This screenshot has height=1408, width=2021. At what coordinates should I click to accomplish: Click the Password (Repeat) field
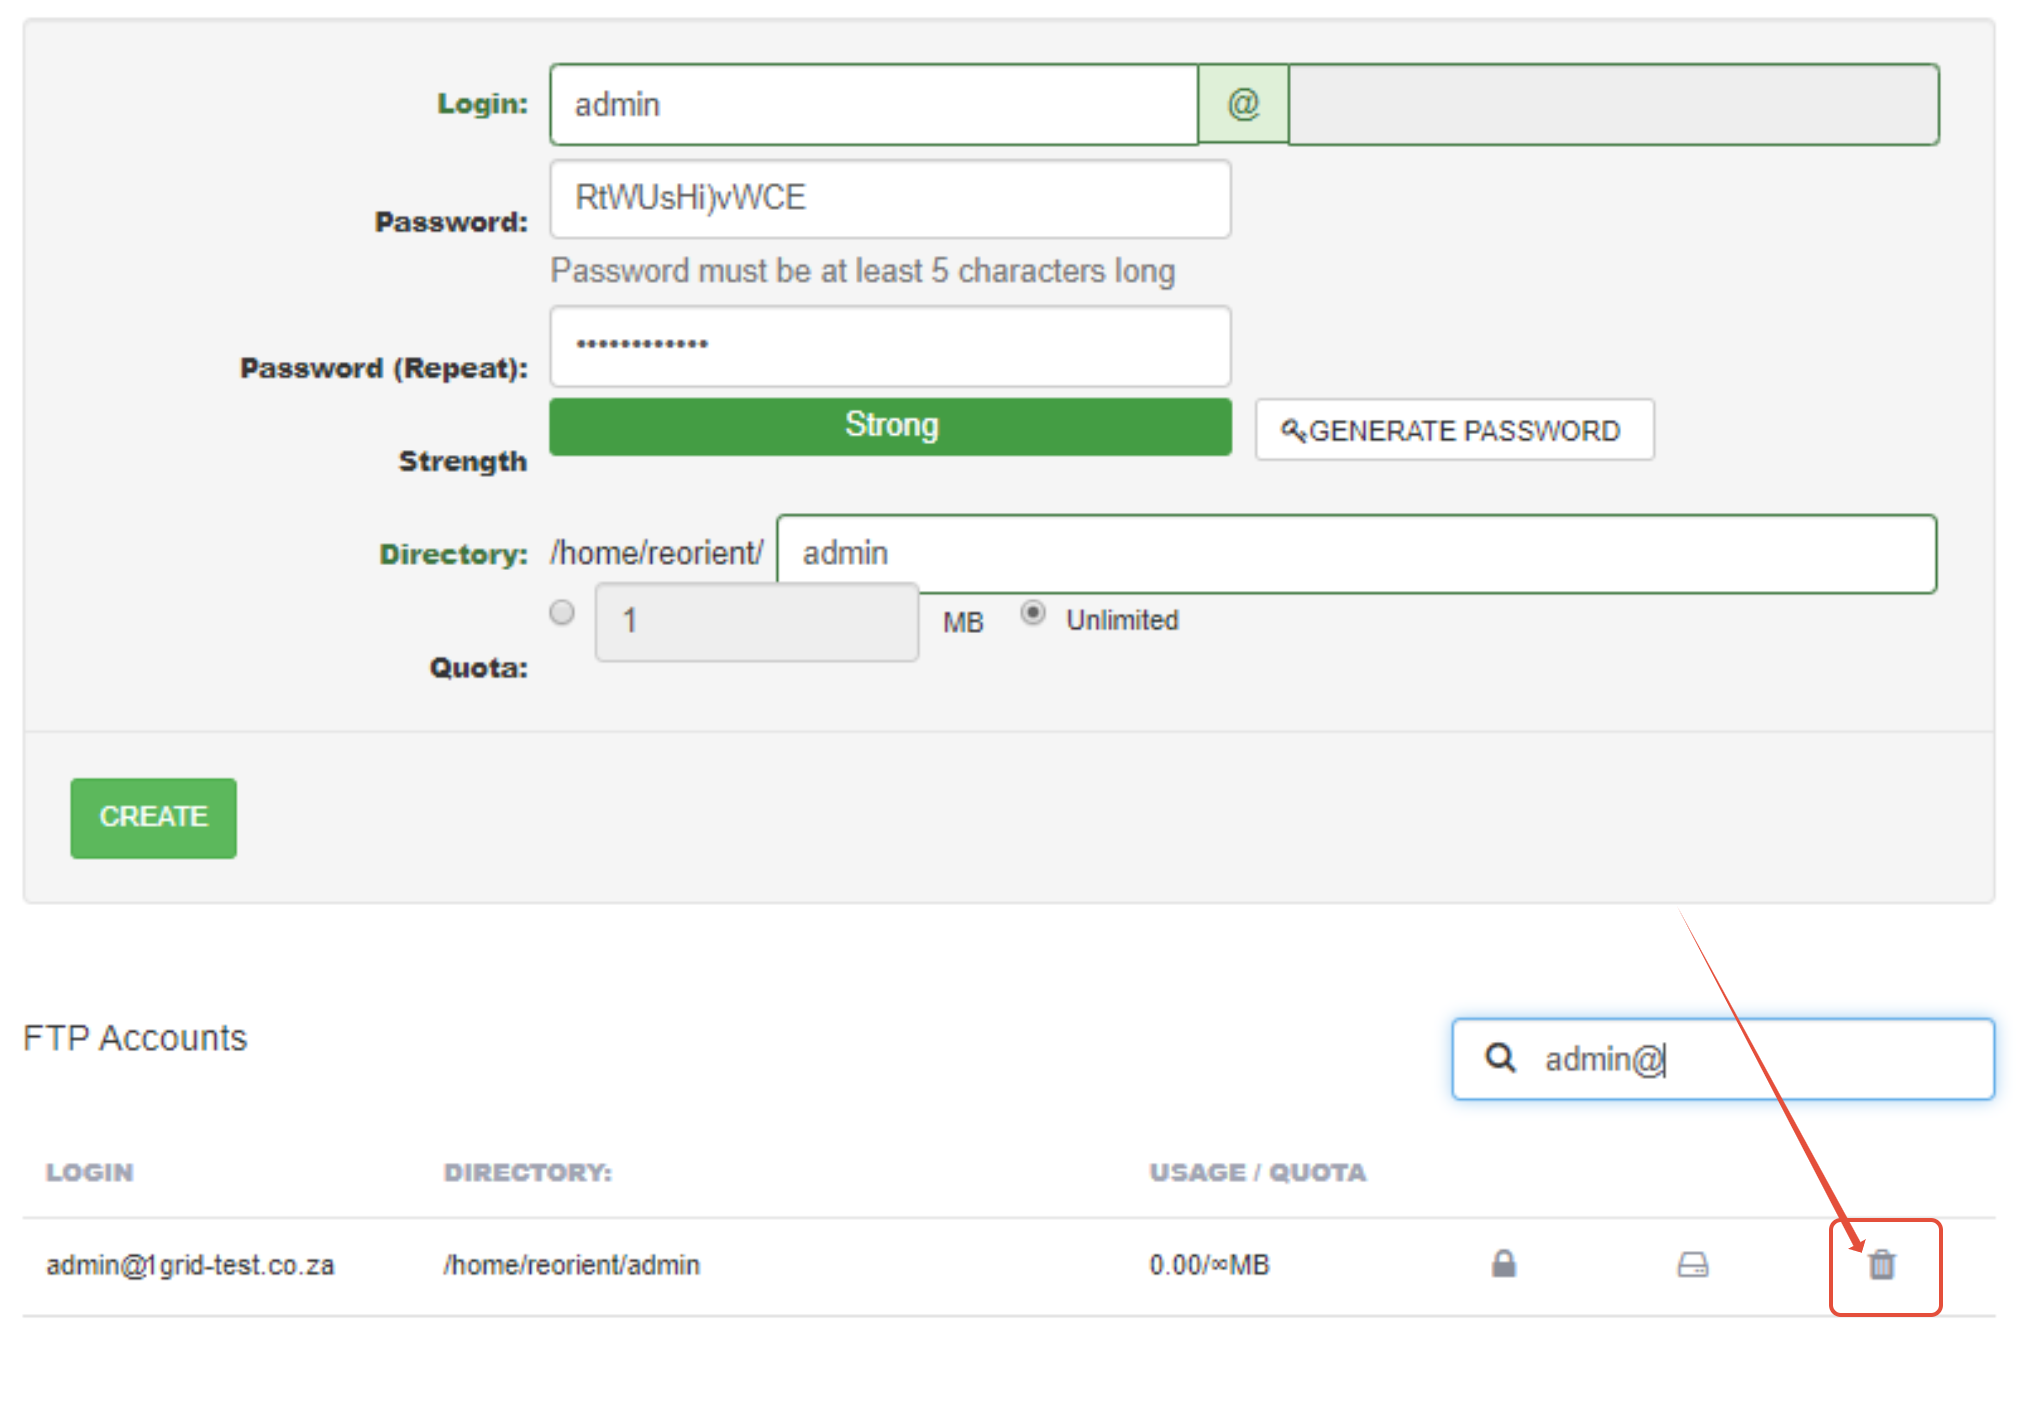pos(889,346)
